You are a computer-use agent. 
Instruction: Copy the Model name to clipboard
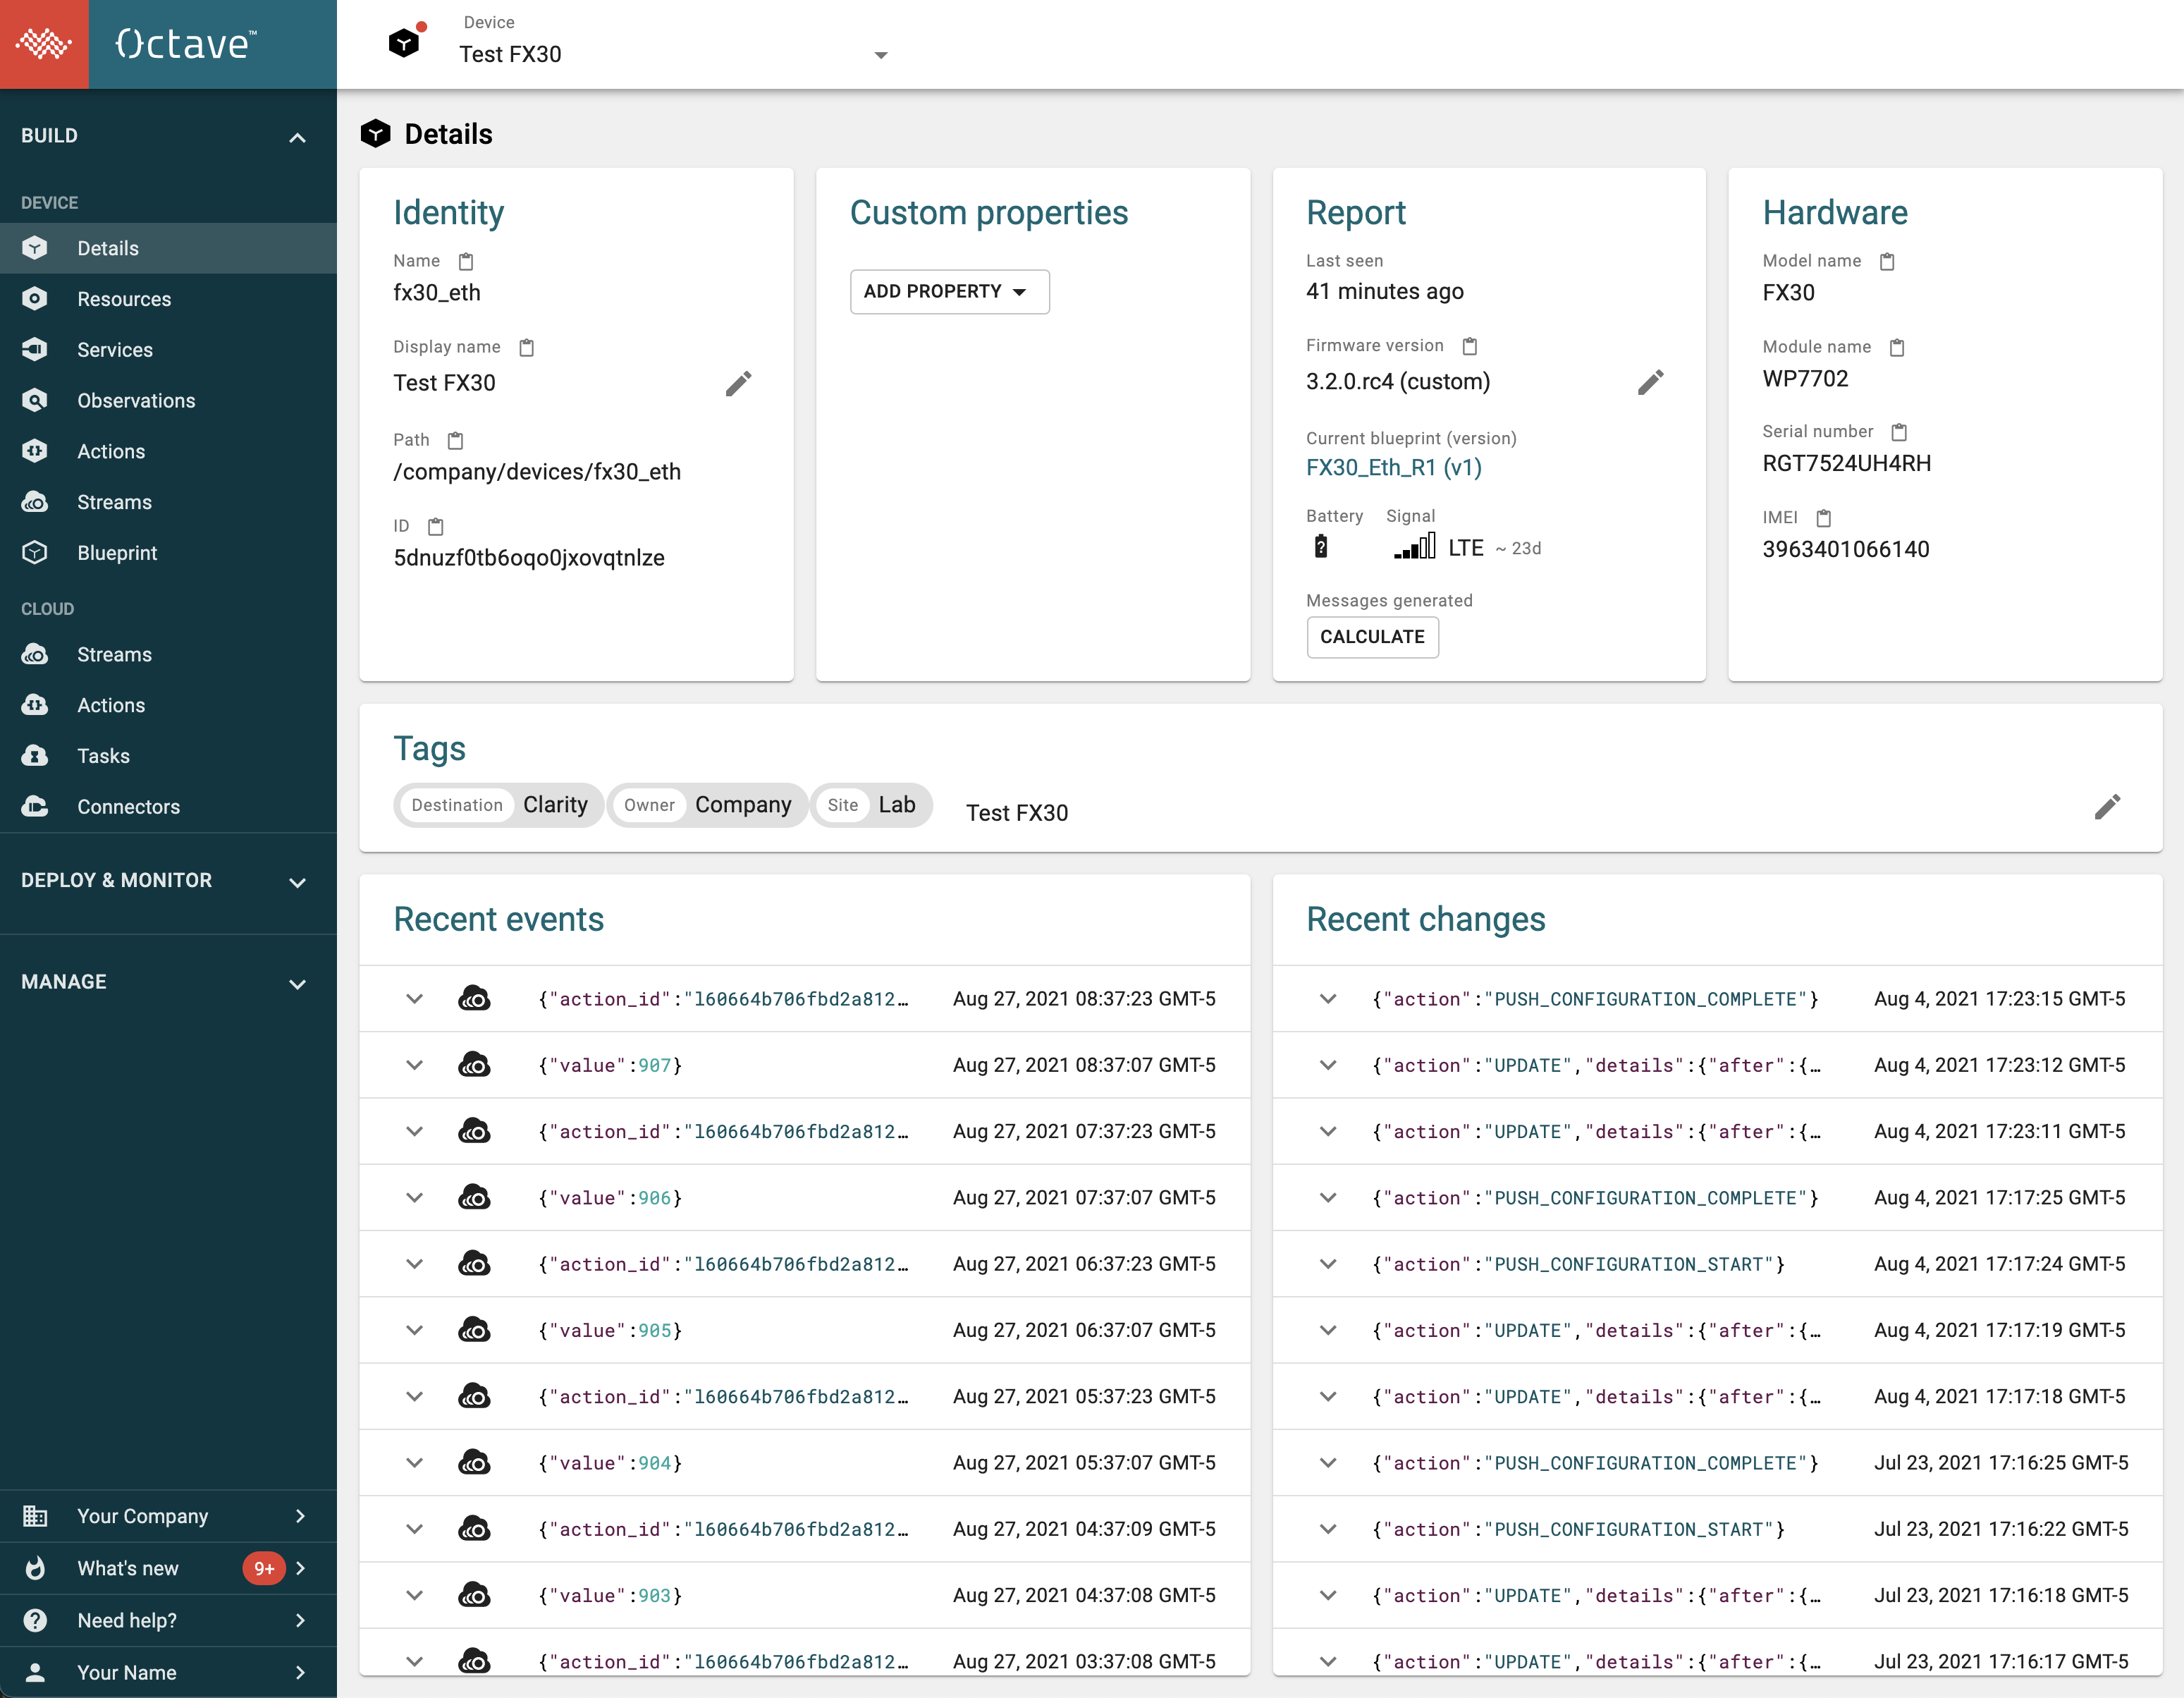coord(1887,261)
